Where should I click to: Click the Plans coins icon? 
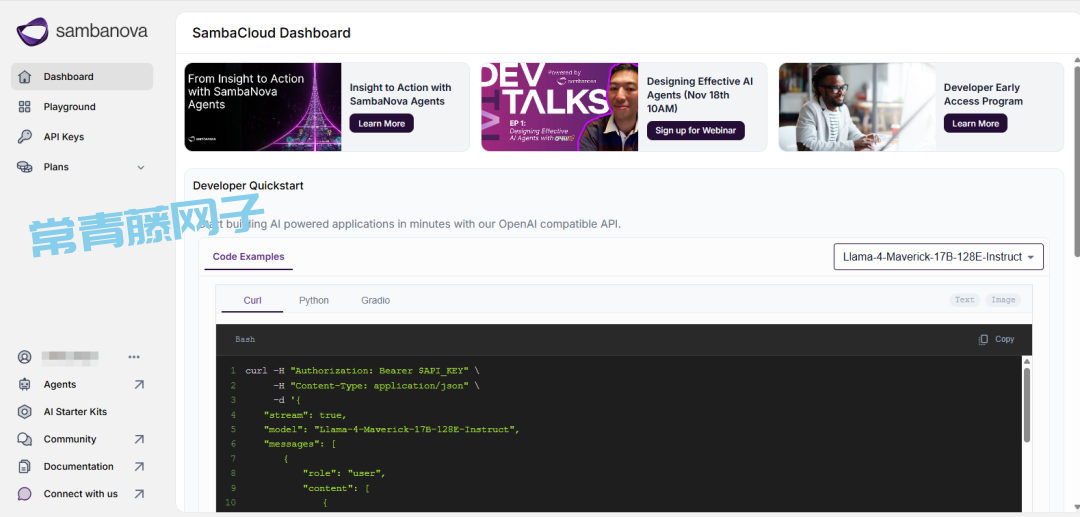25,167
